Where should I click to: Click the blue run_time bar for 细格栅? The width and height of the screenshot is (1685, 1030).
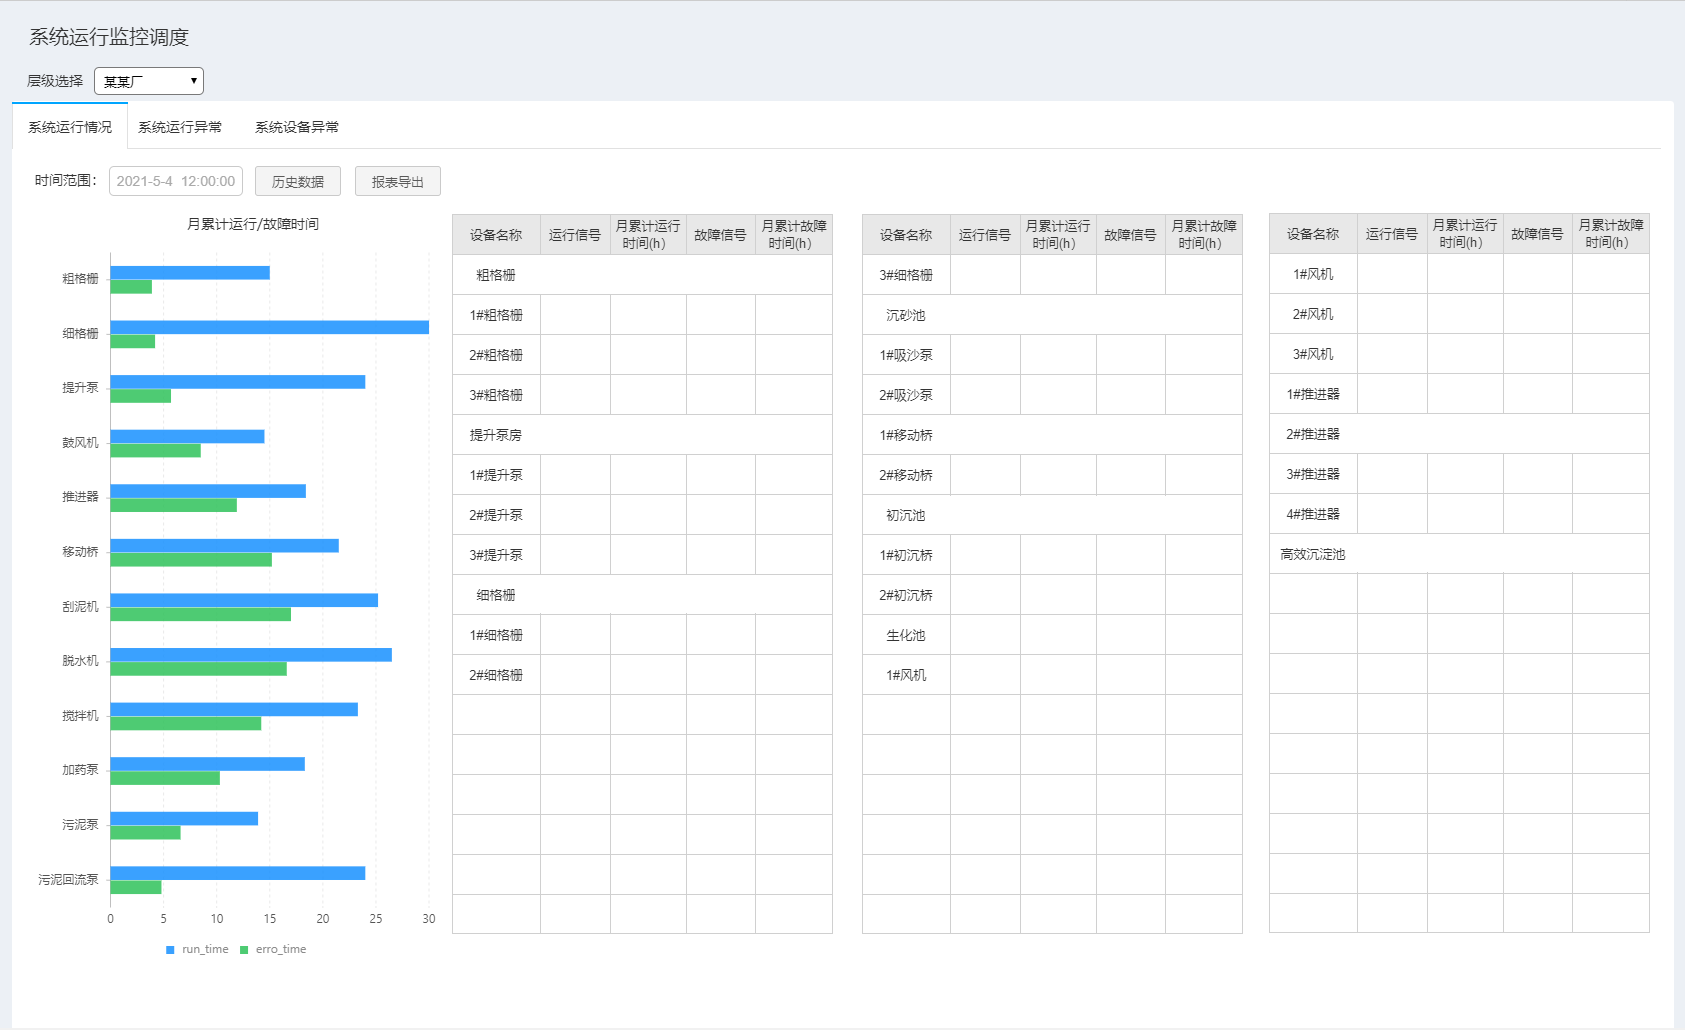tap(269, 327)
